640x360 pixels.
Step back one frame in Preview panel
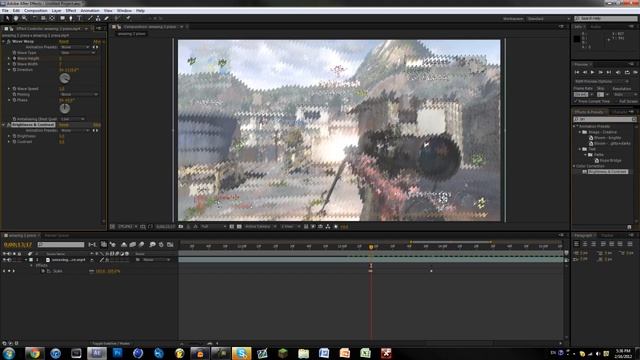tap(585, 72)
